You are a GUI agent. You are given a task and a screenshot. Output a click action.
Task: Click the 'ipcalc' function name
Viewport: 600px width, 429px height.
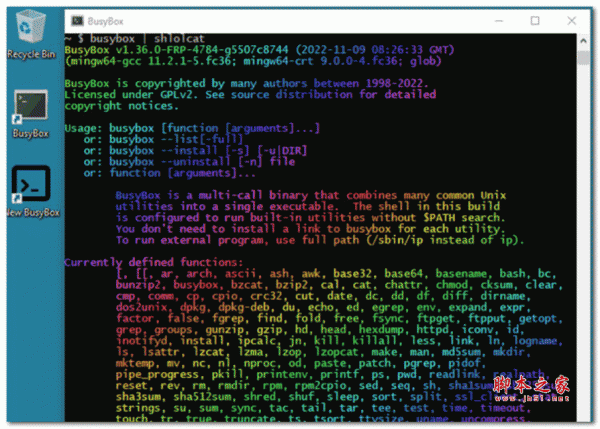[x=256, y=341]
